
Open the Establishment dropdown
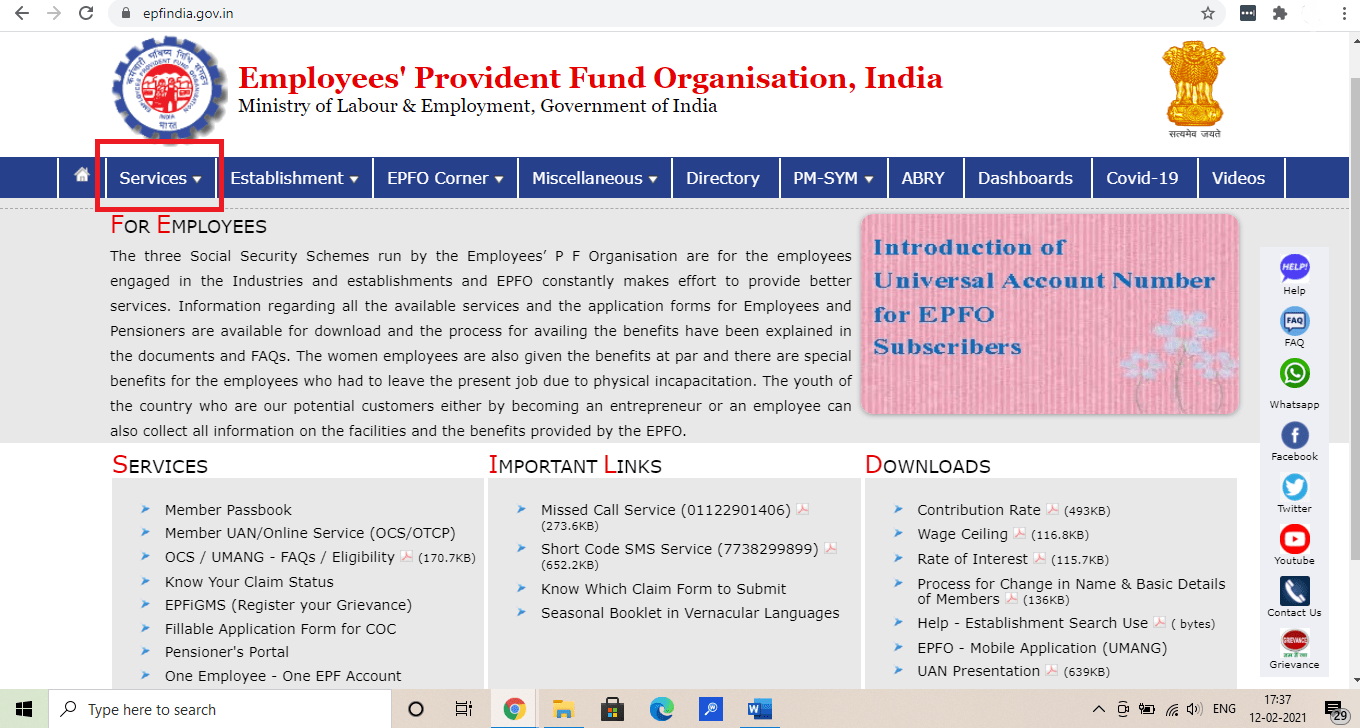point(294,177)
